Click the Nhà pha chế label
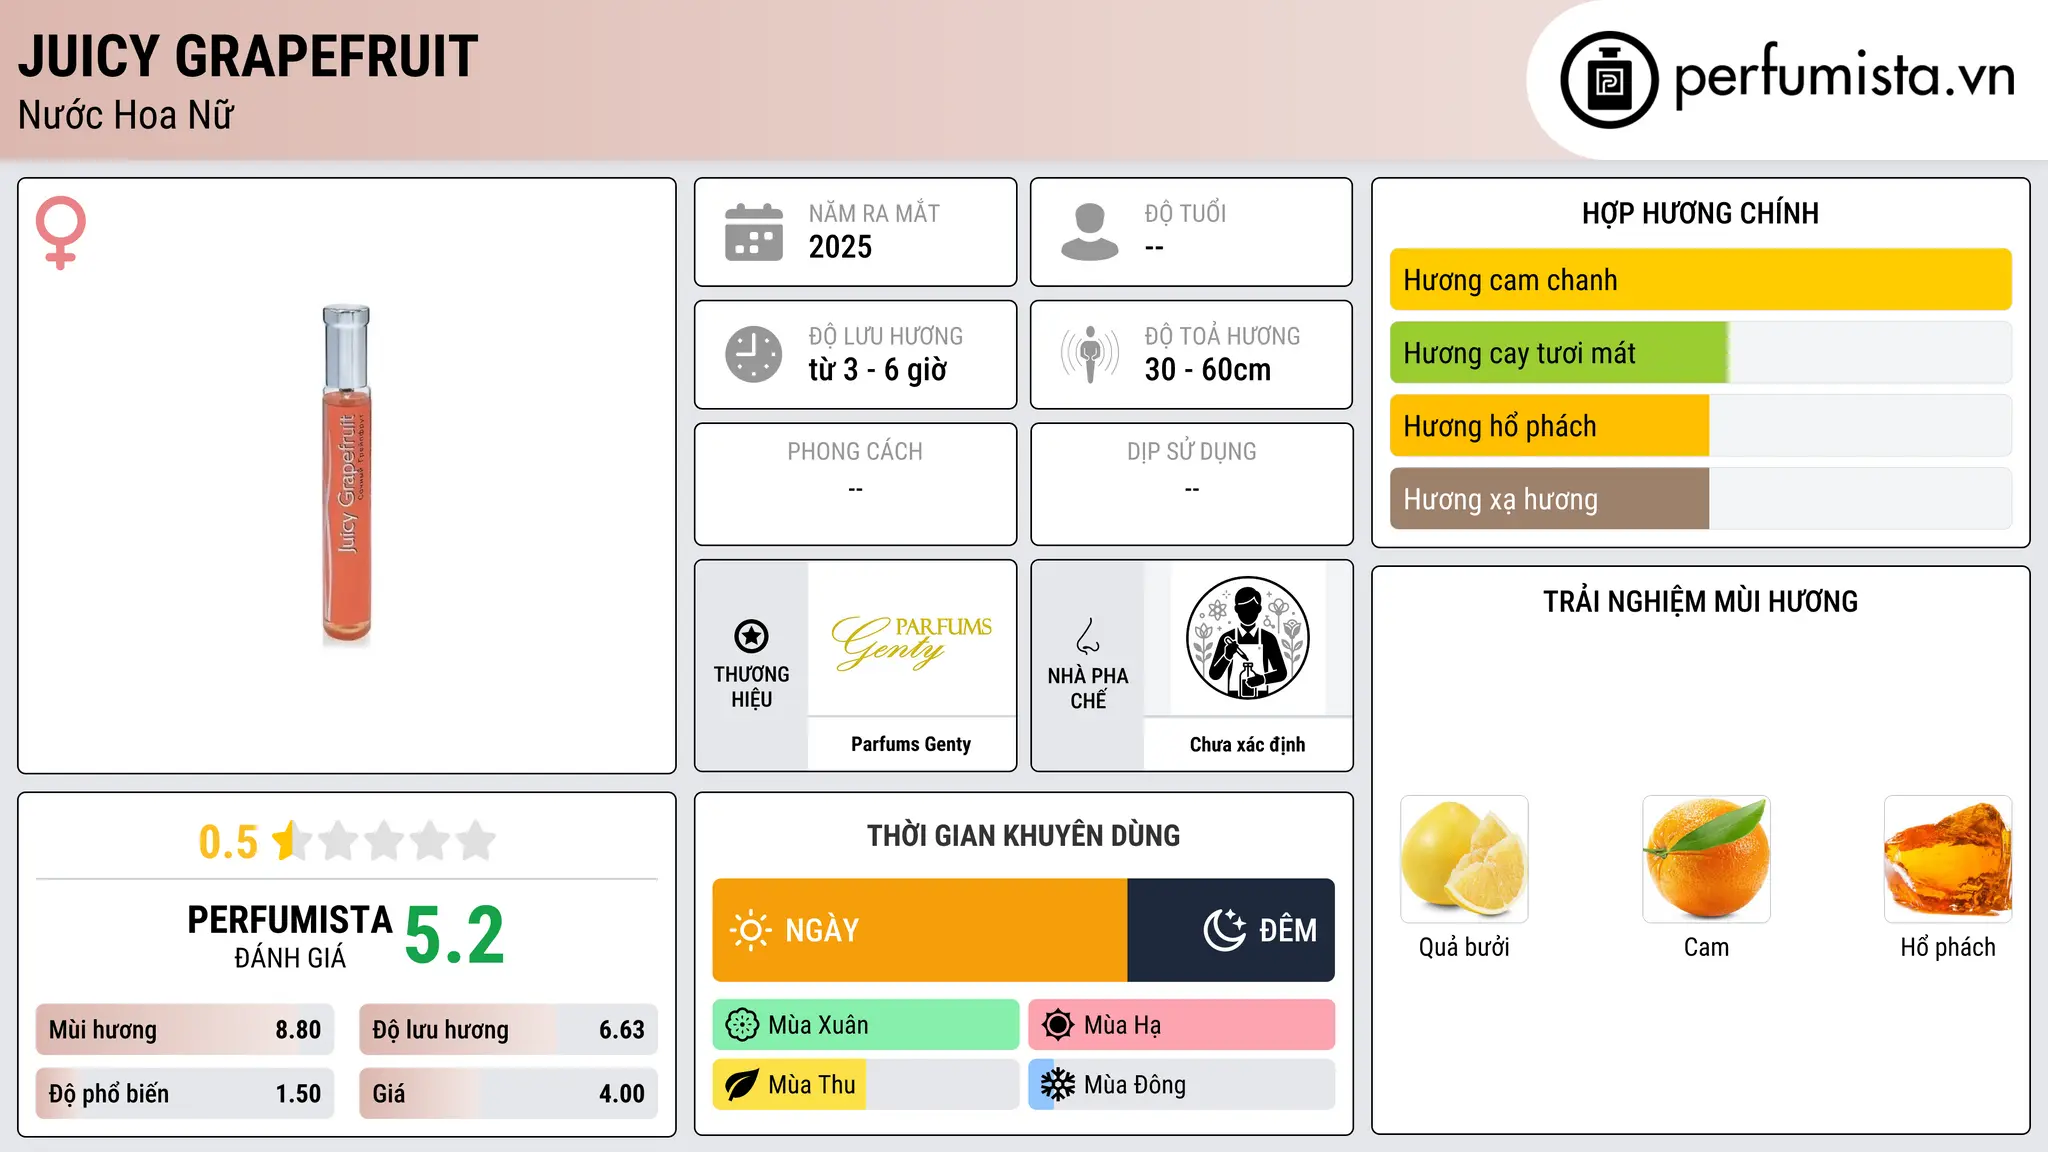Screen dimensions: 2048x1152 click(1088, 688)
